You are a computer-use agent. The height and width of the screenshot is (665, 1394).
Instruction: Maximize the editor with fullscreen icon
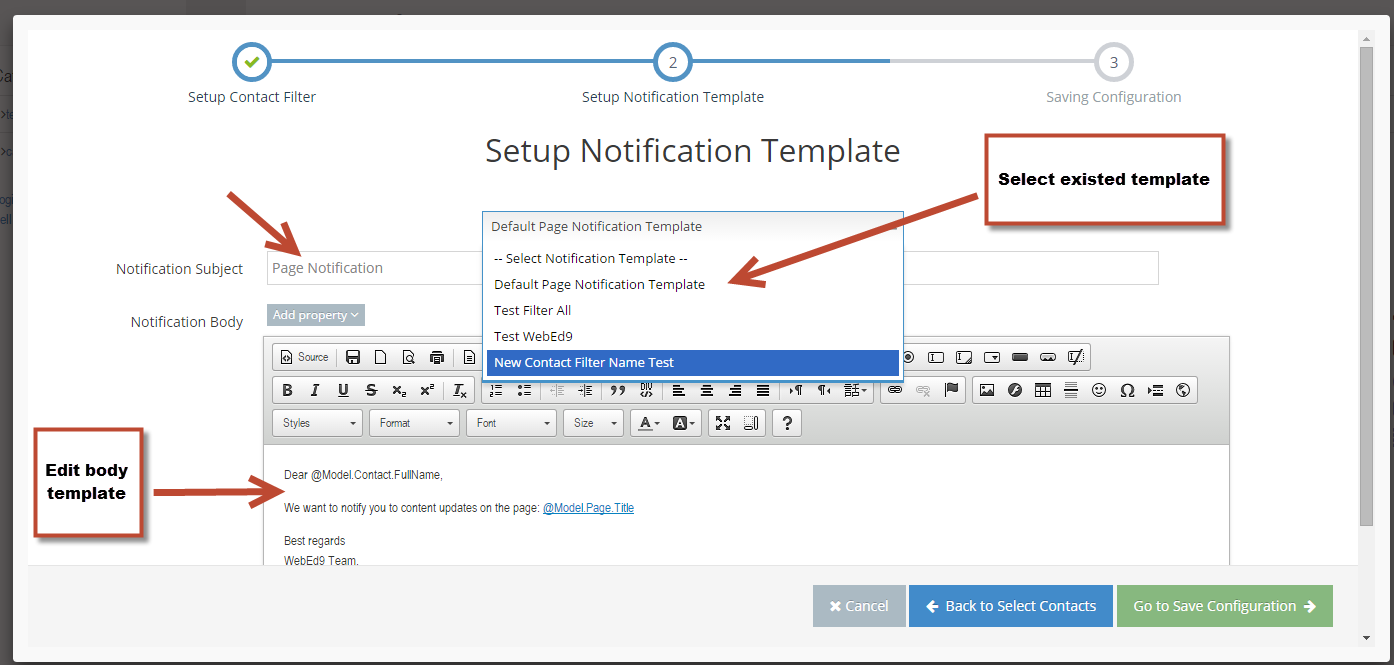(x=723, y=423)
